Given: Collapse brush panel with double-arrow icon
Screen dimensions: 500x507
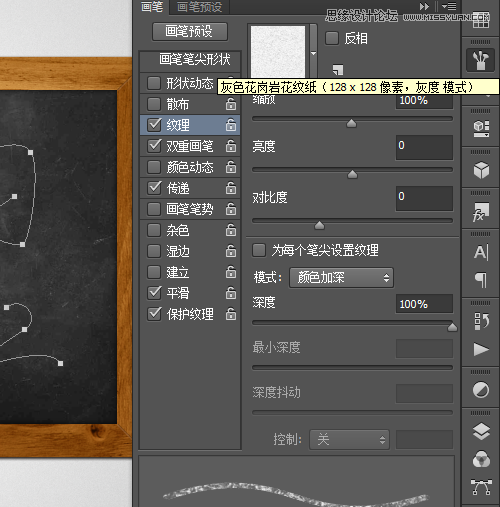Looking at the screenshot, I should [424, 6].
